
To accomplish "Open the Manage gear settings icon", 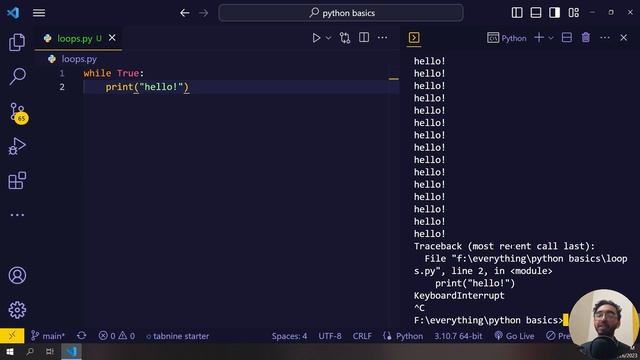I will pos(17,310).
